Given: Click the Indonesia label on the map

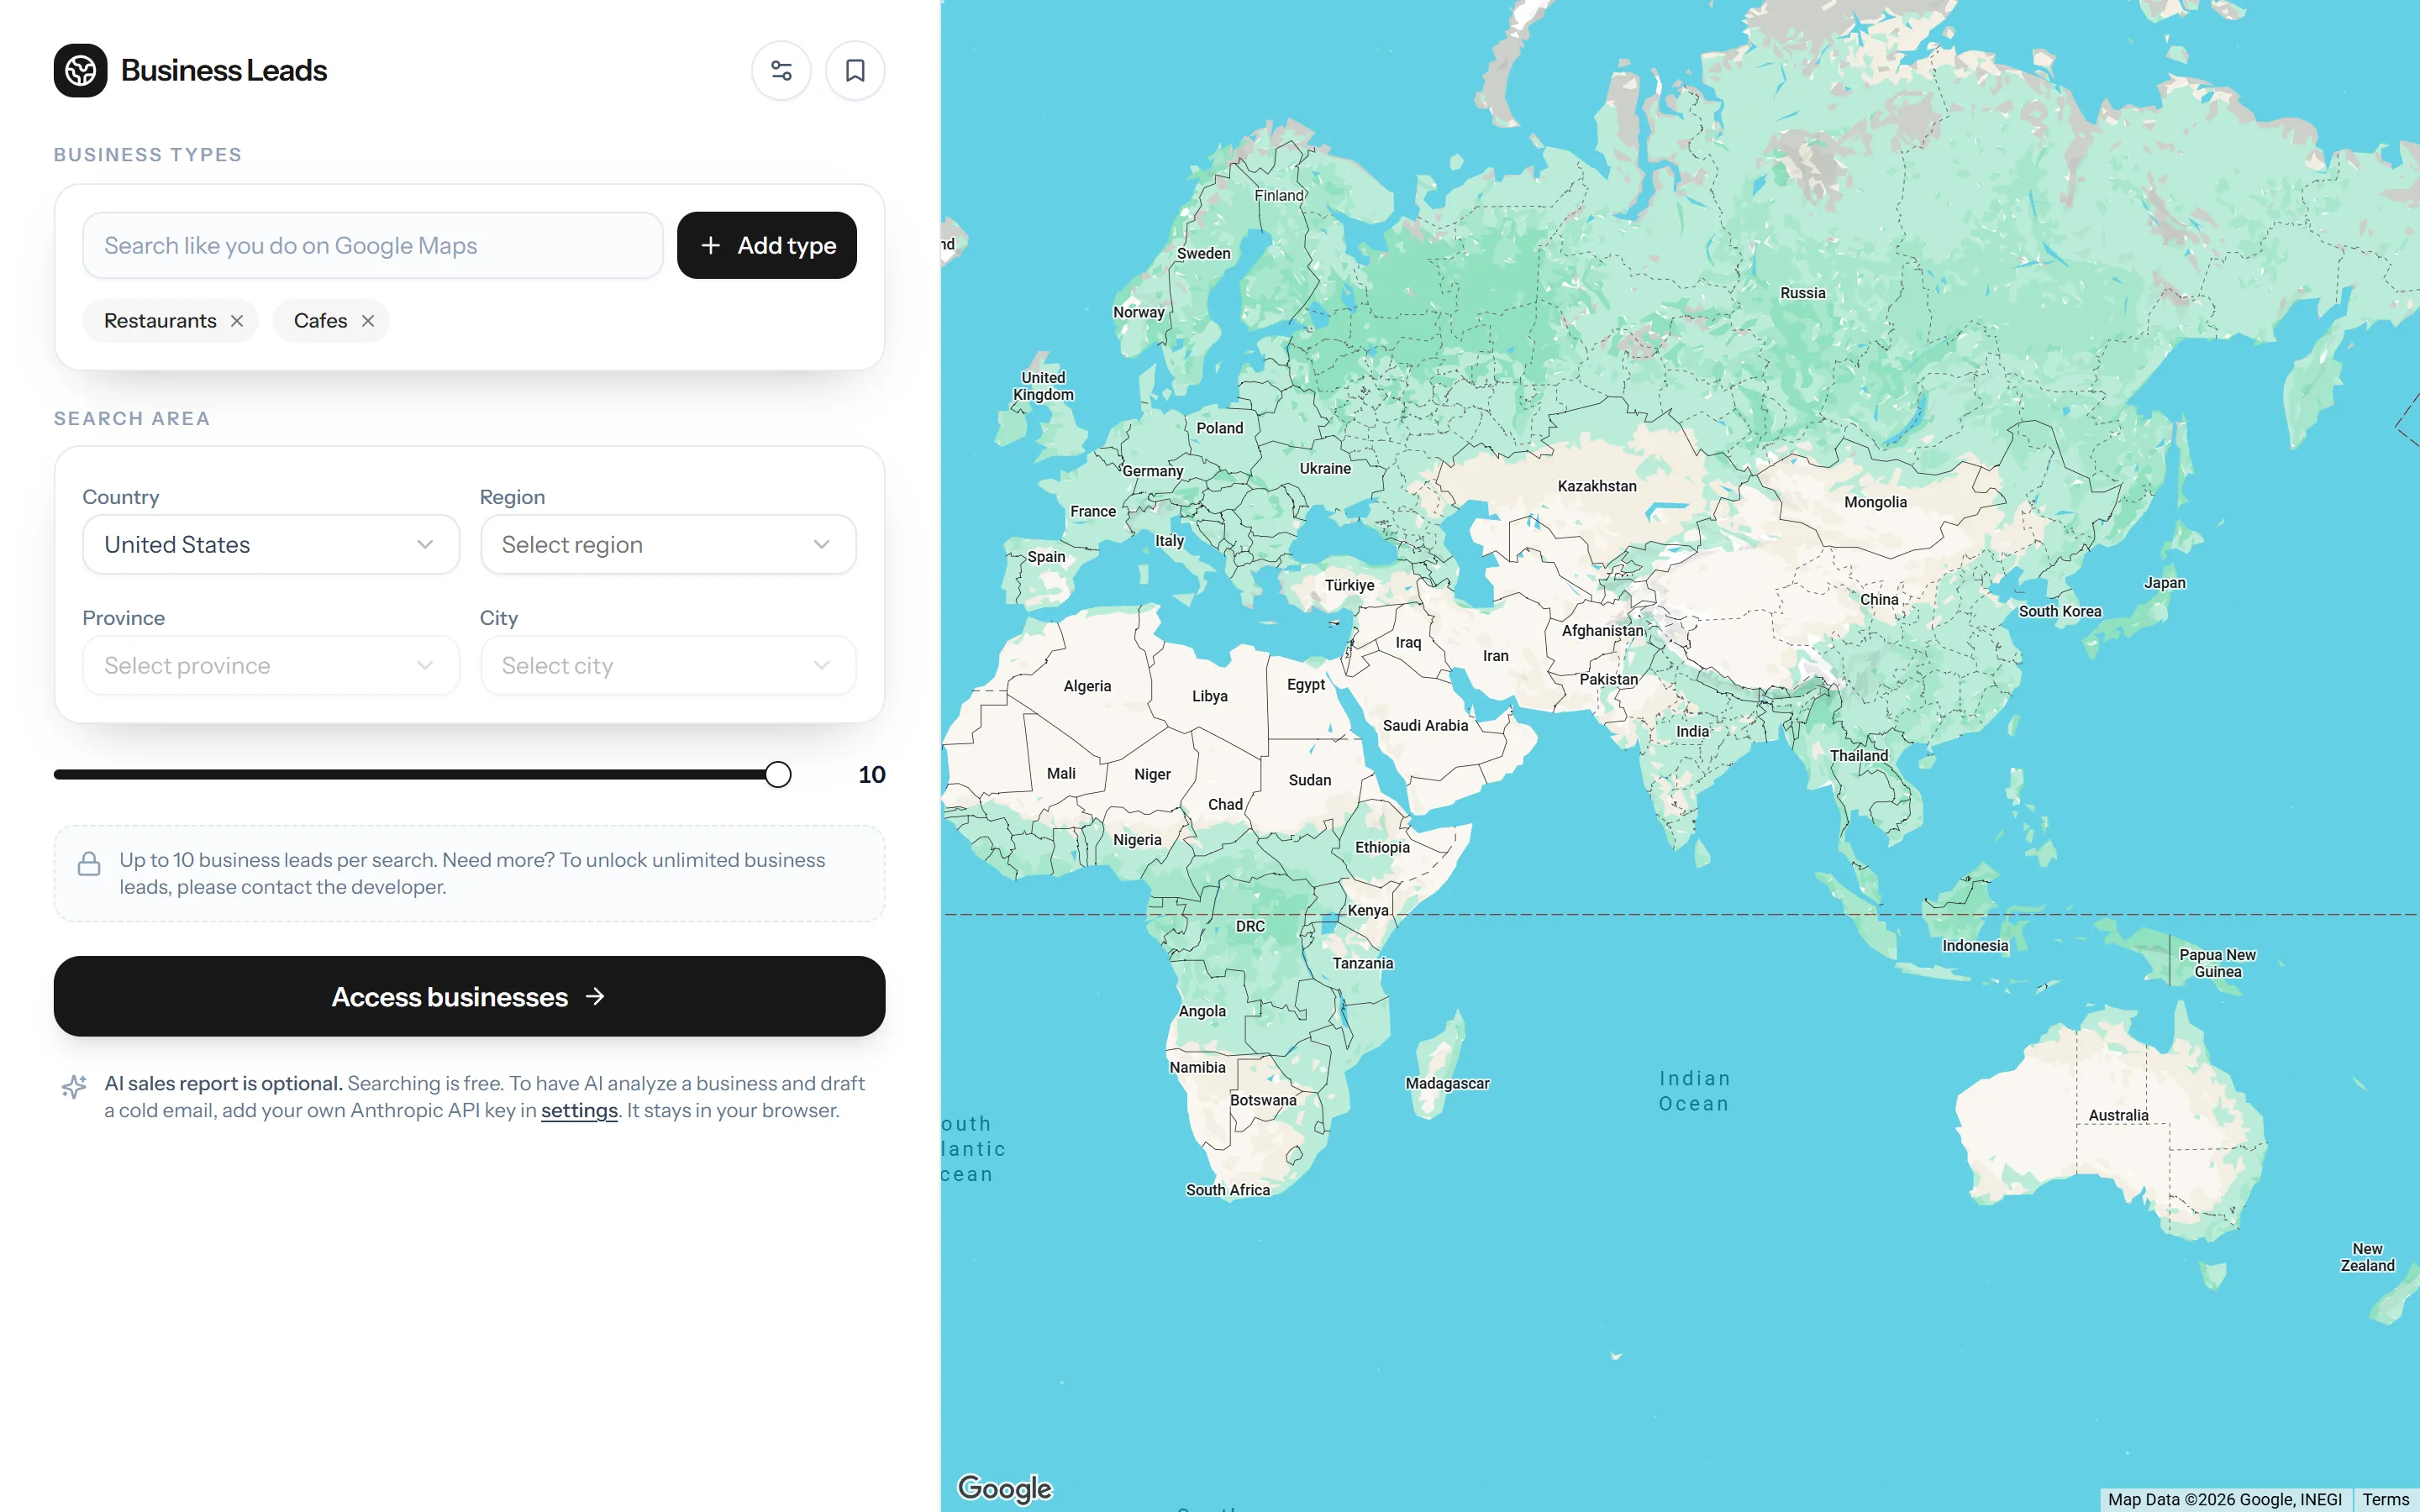Looking at the screenshot, I should coord(1975,946).
